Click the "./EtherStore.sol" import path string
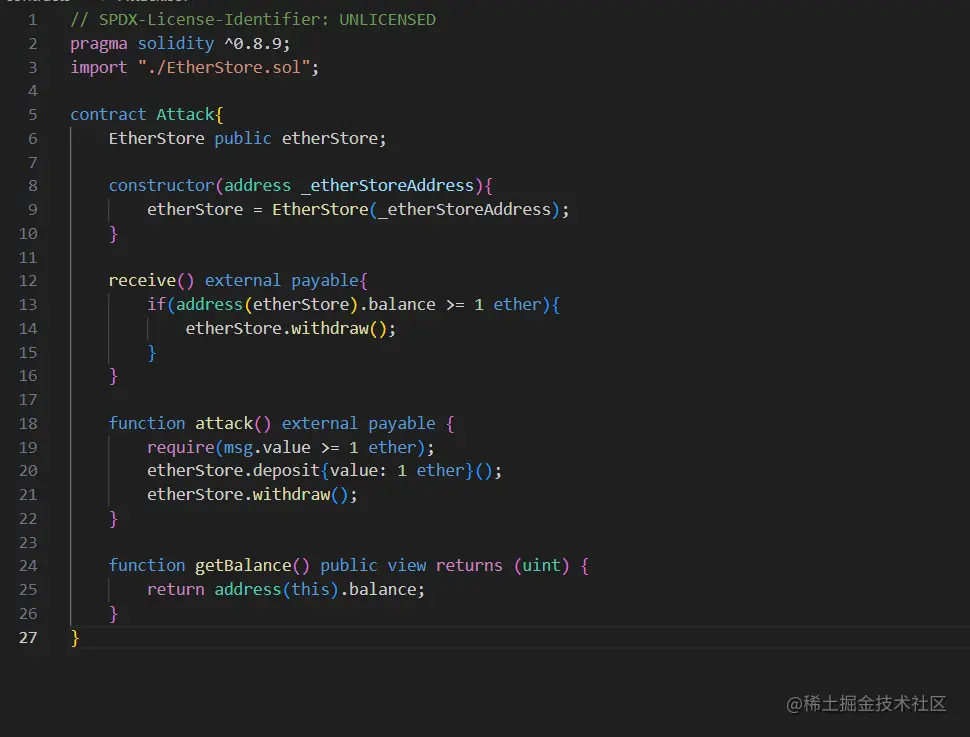This screenshot has width=970, height=737. pyautogui.click(x=223, y=67)
